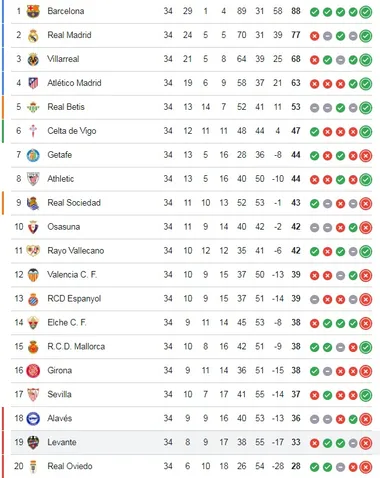Open the Rayo Vallecano team page
This screenshot has width=380, height=478.
coord(76,251)
